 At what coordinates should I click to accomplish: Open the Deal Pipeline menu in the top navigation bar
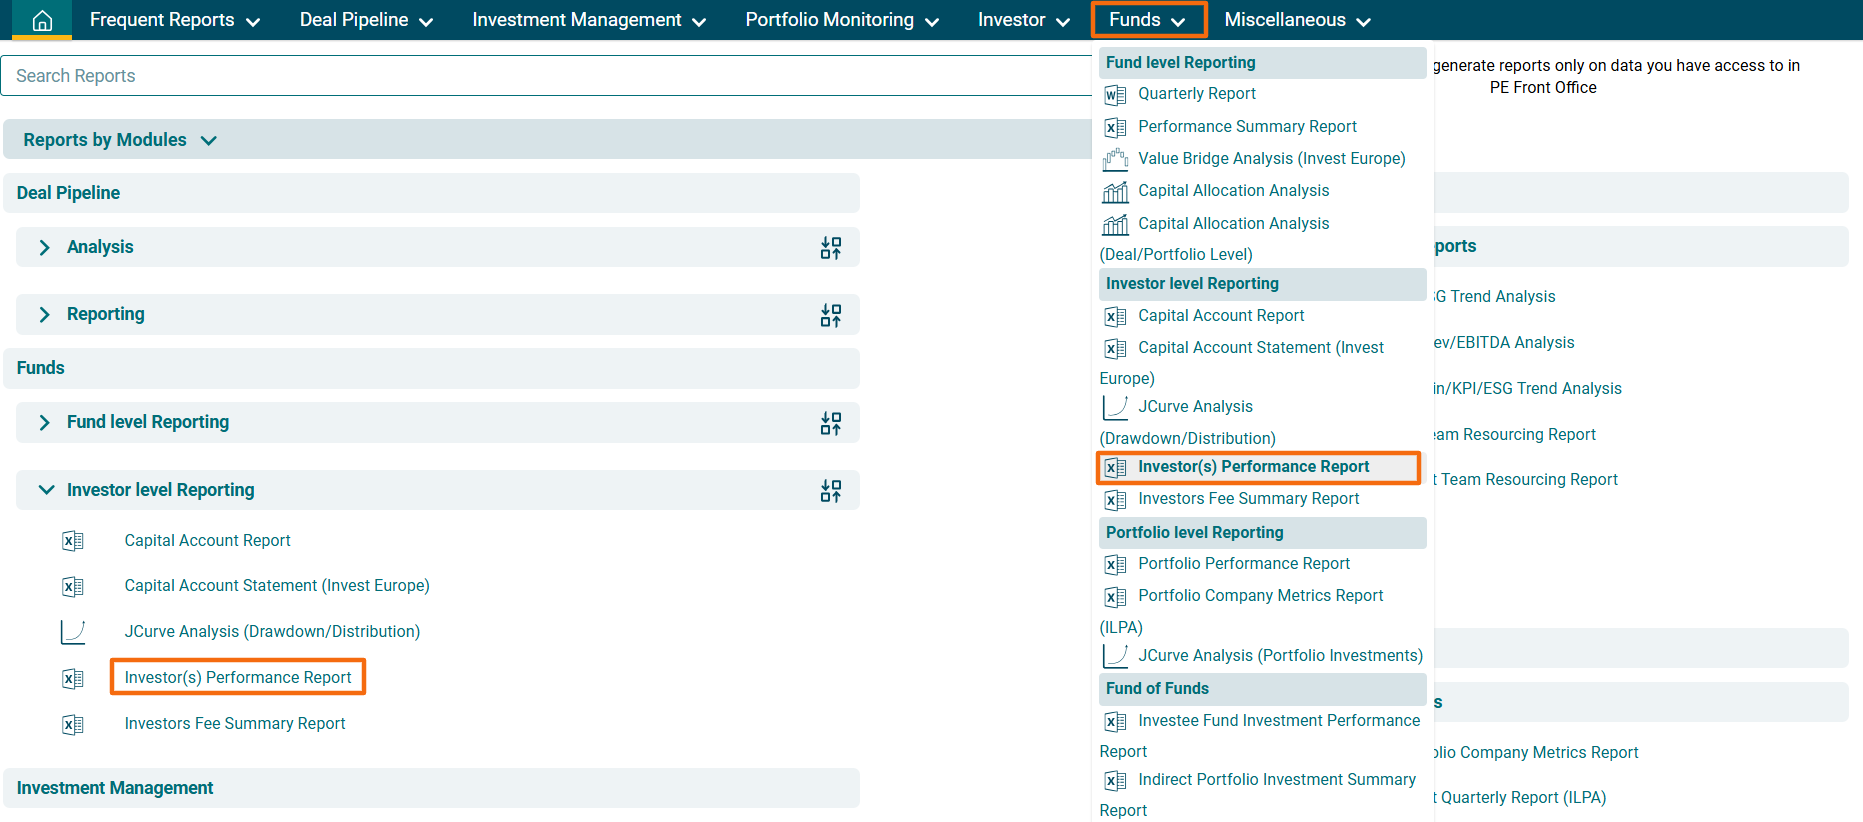coord(366,20)
